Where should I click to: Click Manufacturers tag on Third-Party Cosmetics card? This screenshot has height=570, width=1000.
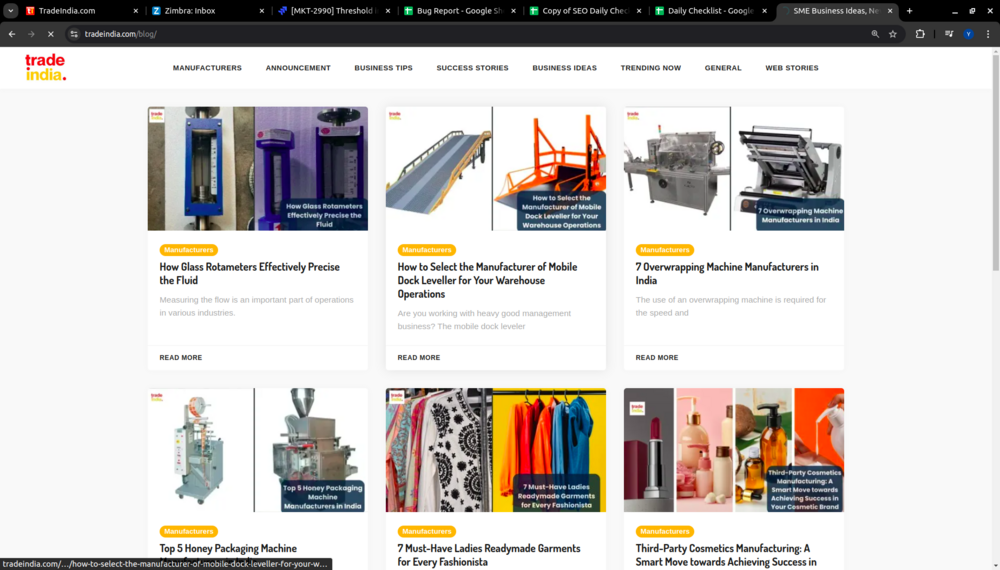click(x=665, y=531)
